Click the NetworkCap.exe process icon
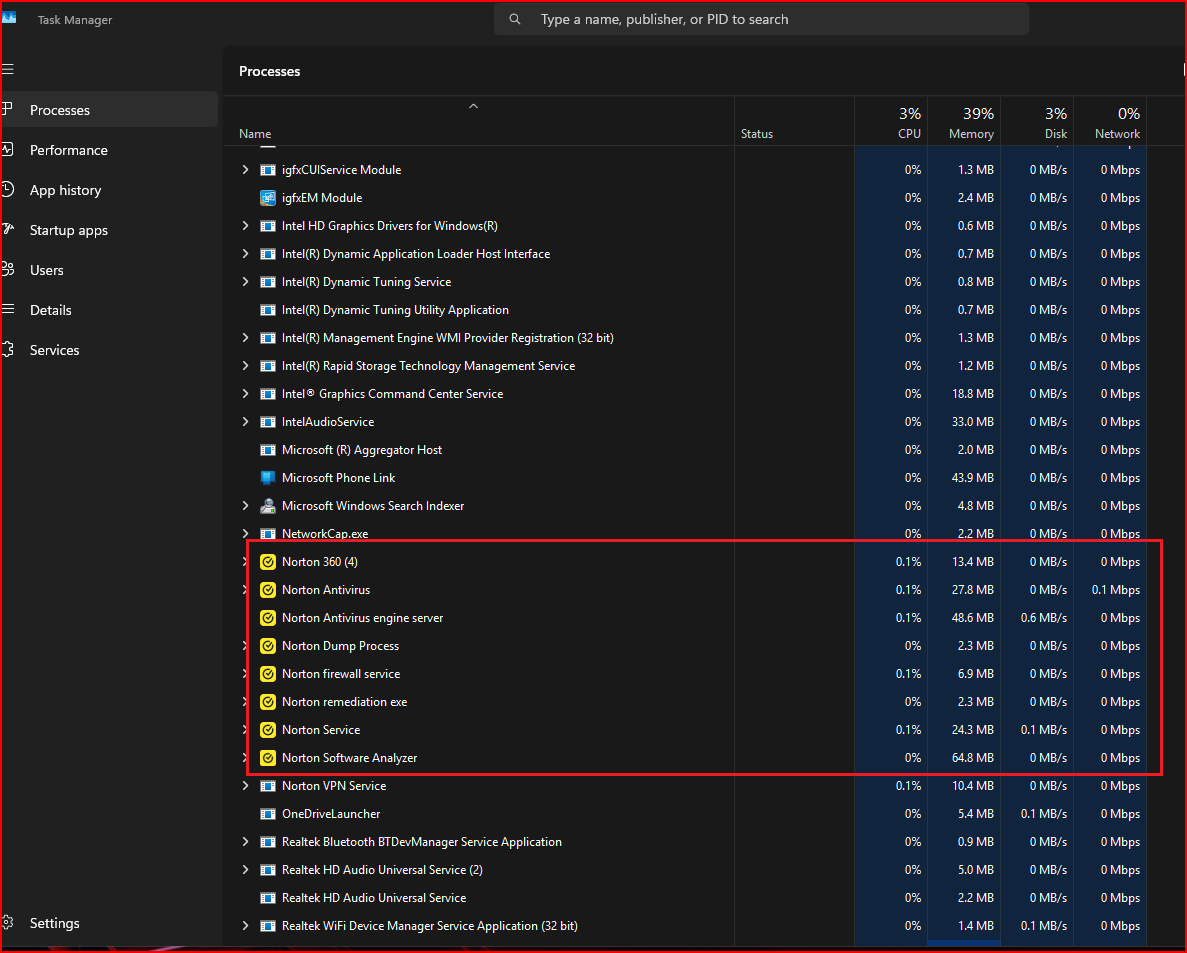Screen dimensions: 1187x953 (x=268, y=534)
